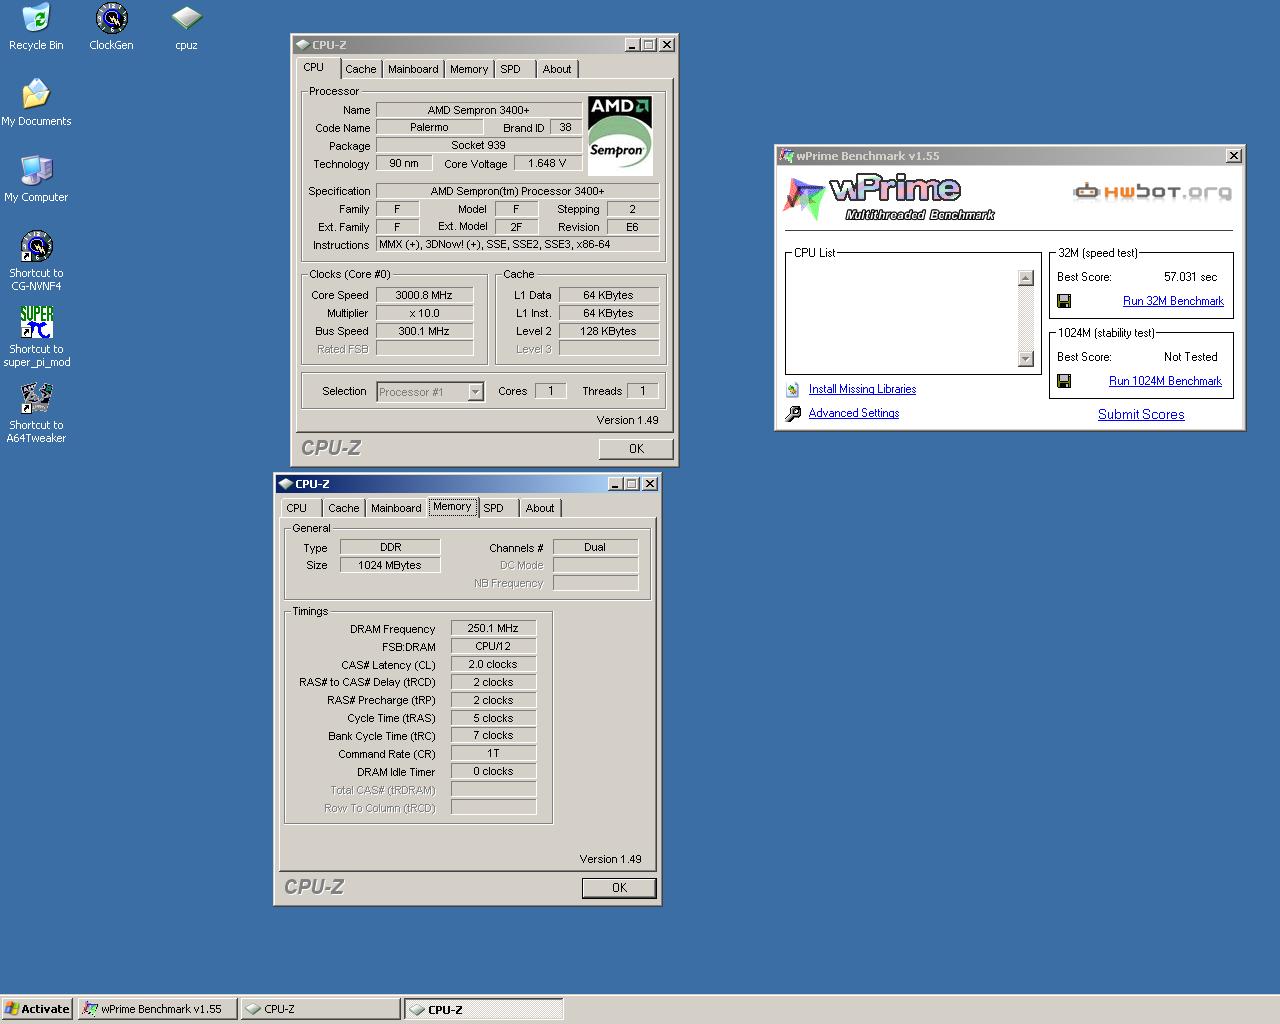Image resolution: width=1280 pixels, height=1024 pixels.
Task: Click the save icon for 1024M score
Action: (1064, 381)
